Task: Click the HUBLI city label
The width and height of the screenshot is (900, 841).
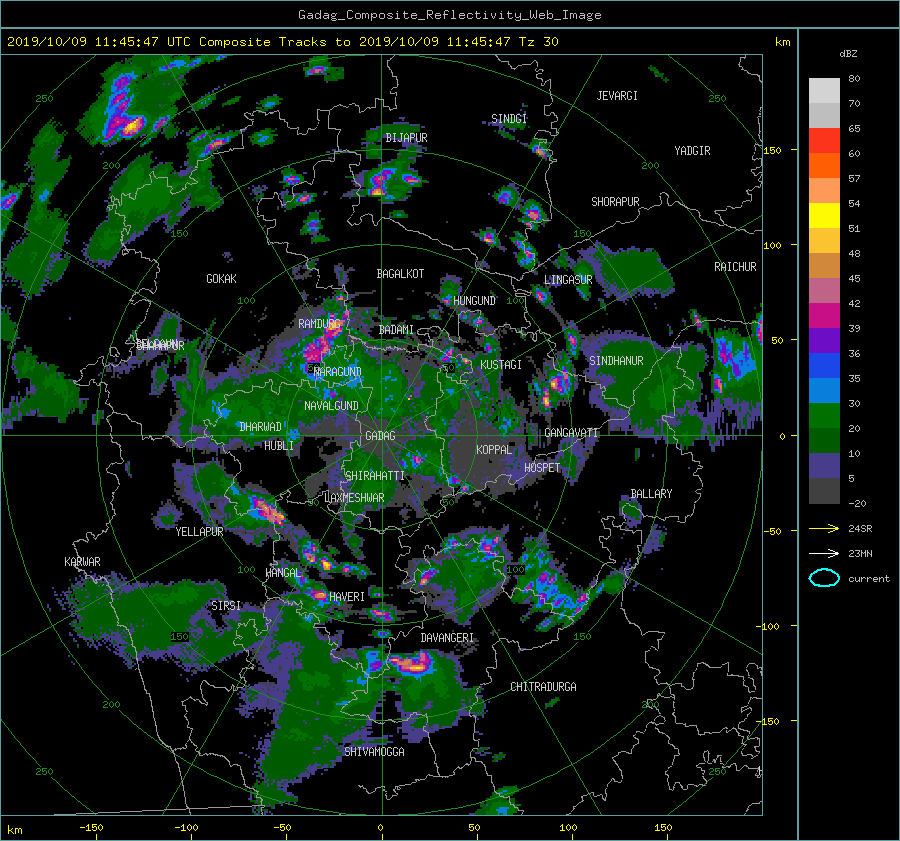Action: 279,446
